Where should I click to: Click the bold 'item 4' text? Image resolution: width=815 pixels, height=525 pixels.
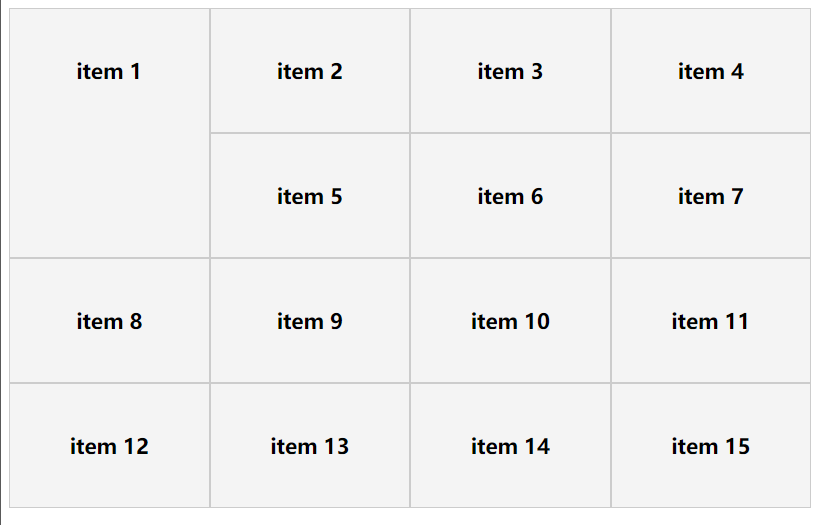710,71
